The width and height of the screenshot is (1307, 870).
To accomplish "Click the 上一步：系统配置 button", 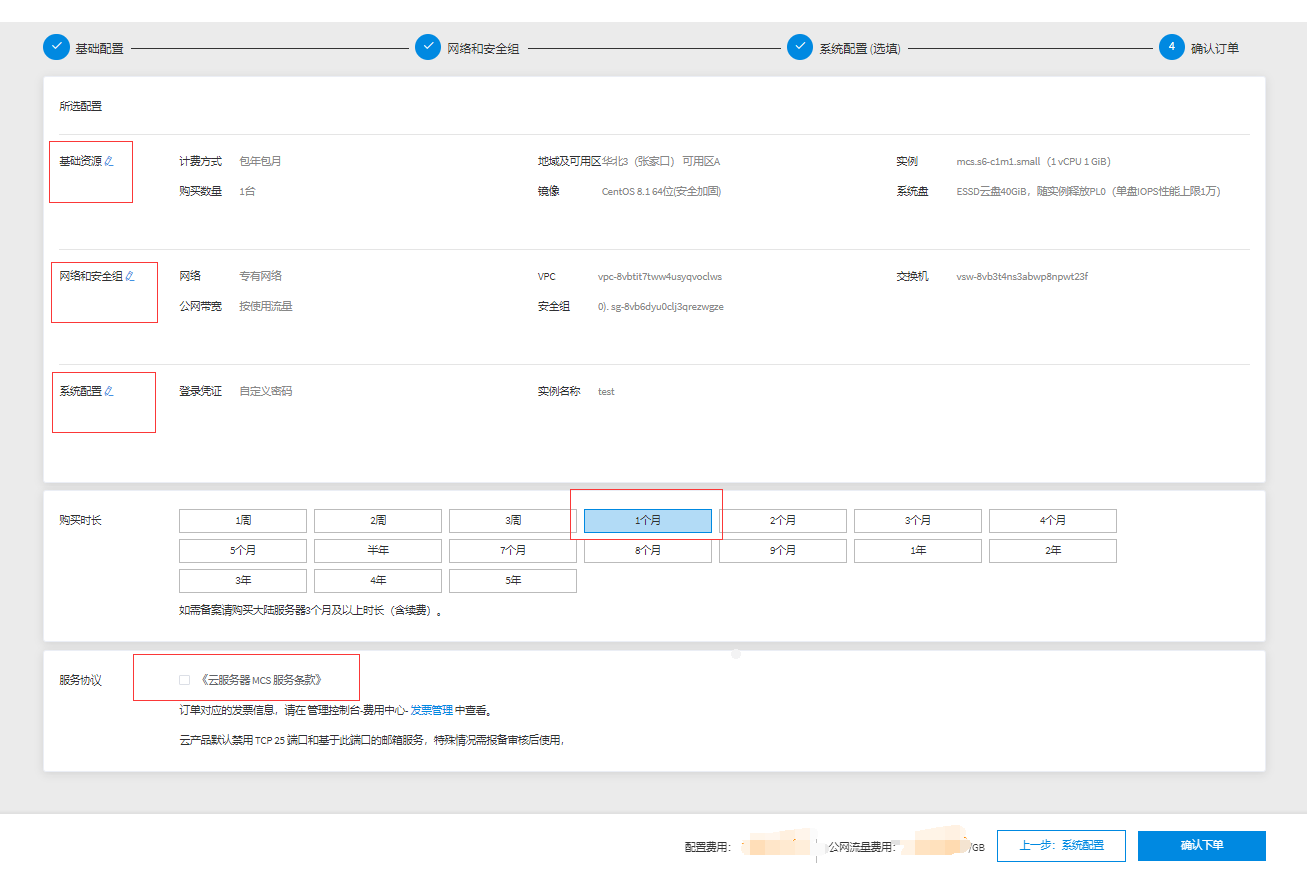I will [x=1061, y=845].
